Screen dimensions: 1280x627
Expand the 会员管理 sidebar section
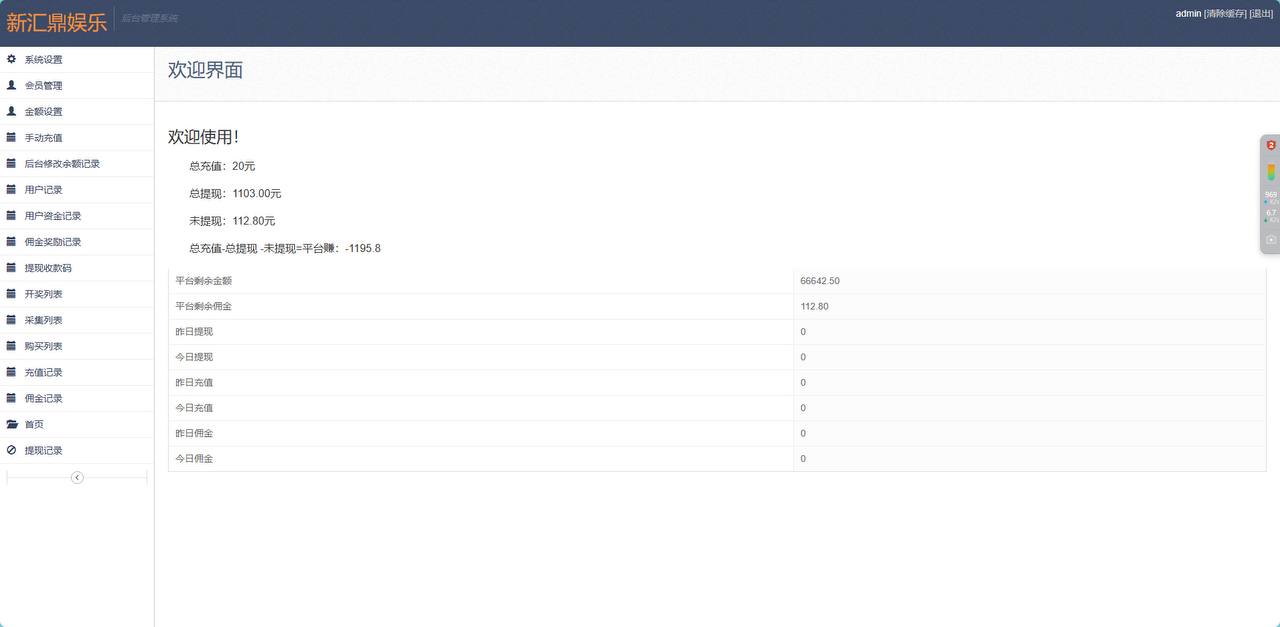(44, 86)
